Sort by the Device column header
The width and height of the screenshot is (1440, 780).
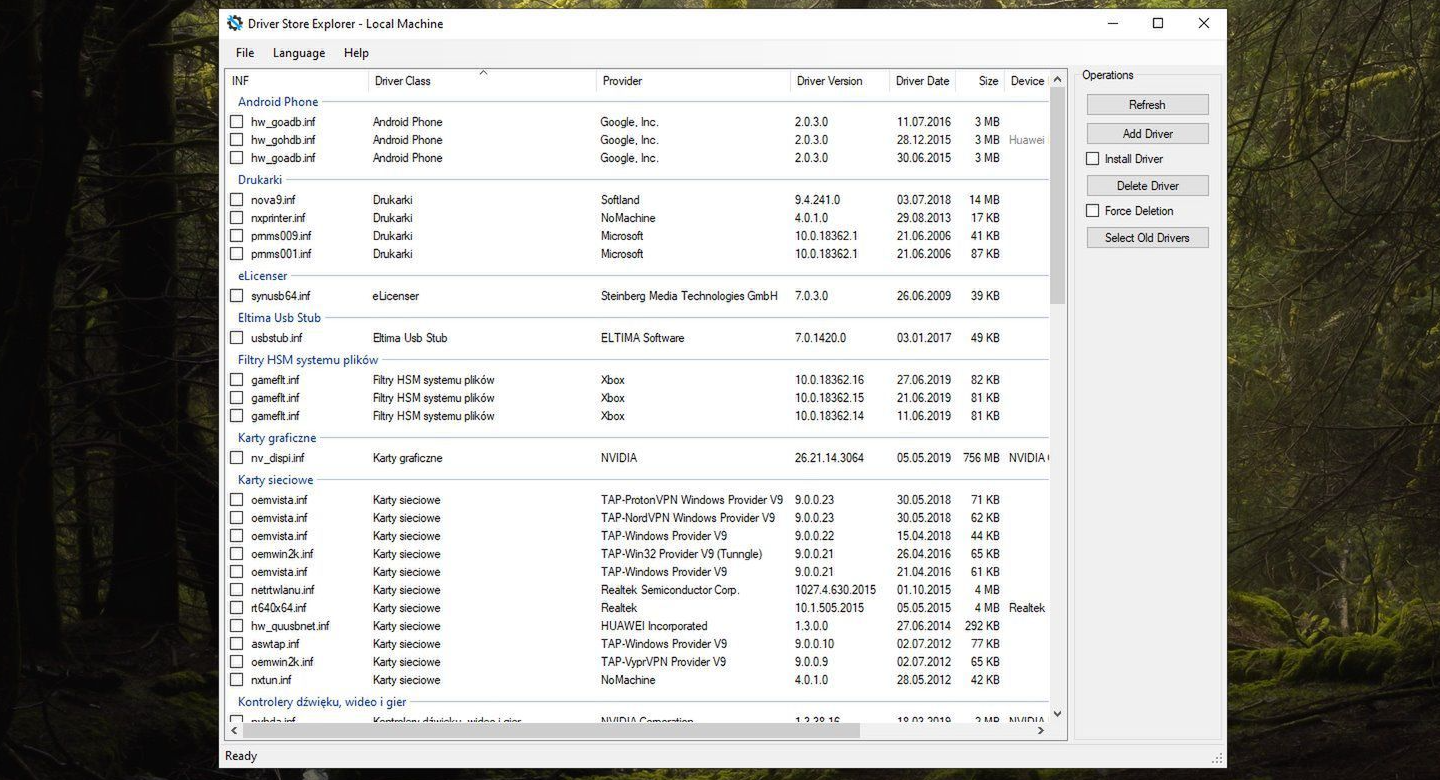click(1027, 81)
